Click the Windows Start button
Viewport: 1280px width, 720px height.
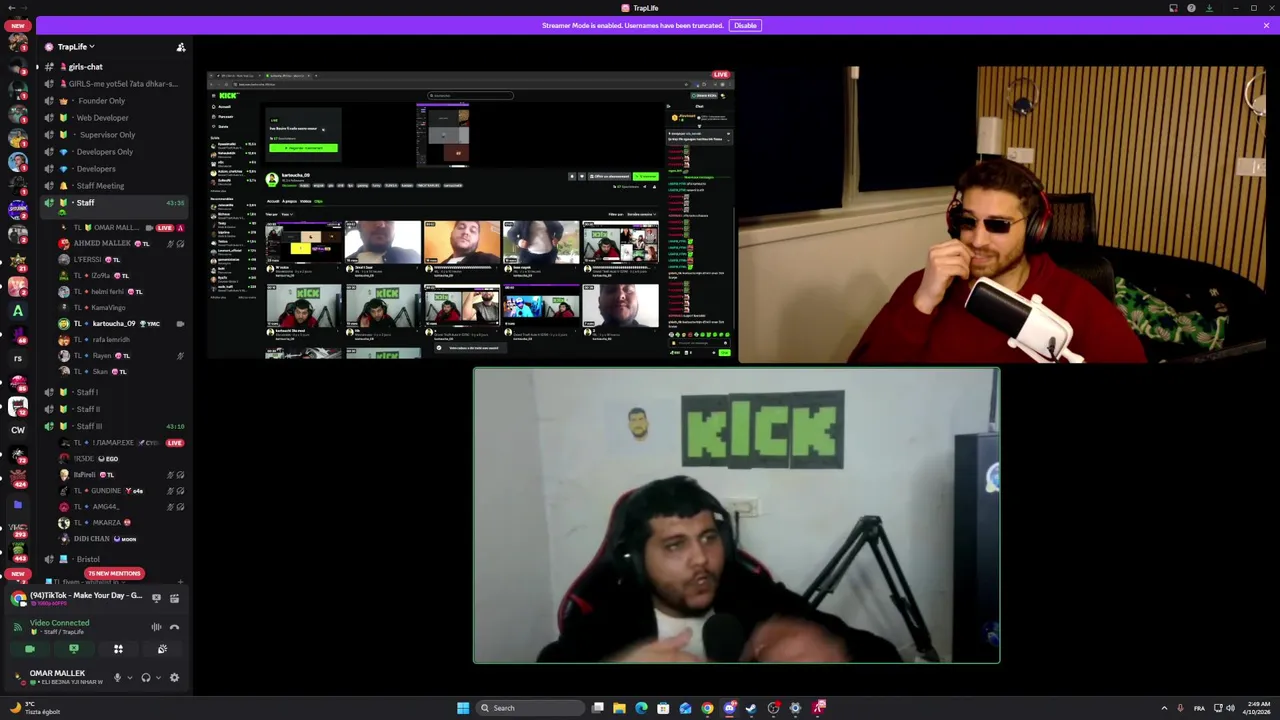tap(463, 708)
